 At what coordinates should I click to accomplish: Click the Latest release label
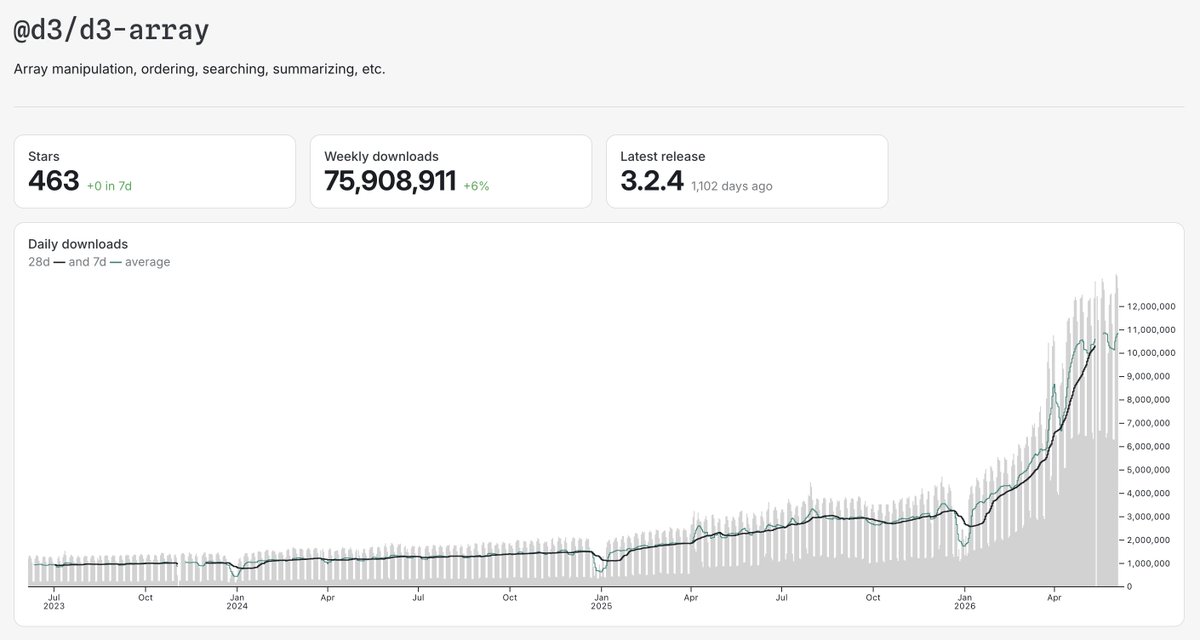point(663,157)
